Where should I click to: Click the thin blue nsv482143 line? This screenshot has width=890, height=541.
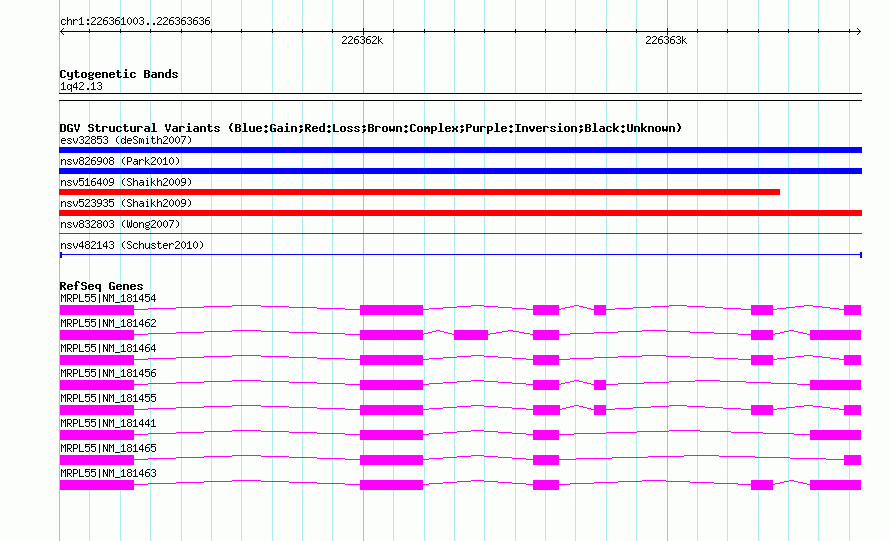460,255
